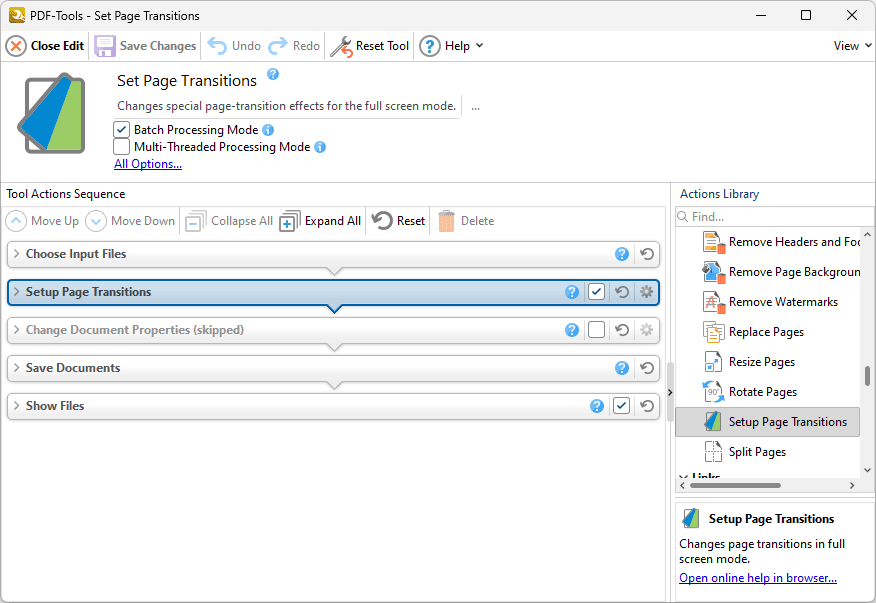Image resolution: width=876 pixels, height=603 pixels.
Task: Click info icon for Multi-Threaded Processing Mode
Action: coord(320,147)
